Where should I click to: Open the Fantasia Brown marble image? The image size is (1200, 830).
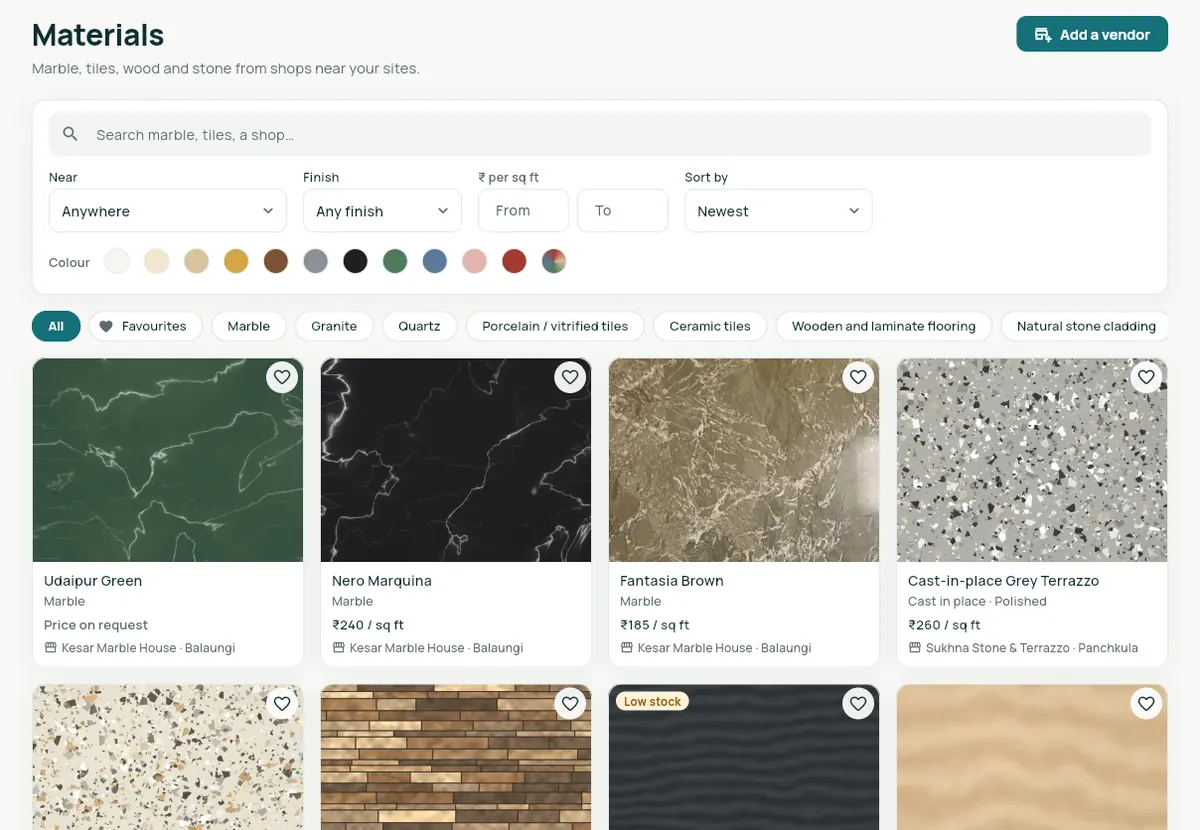744,460
